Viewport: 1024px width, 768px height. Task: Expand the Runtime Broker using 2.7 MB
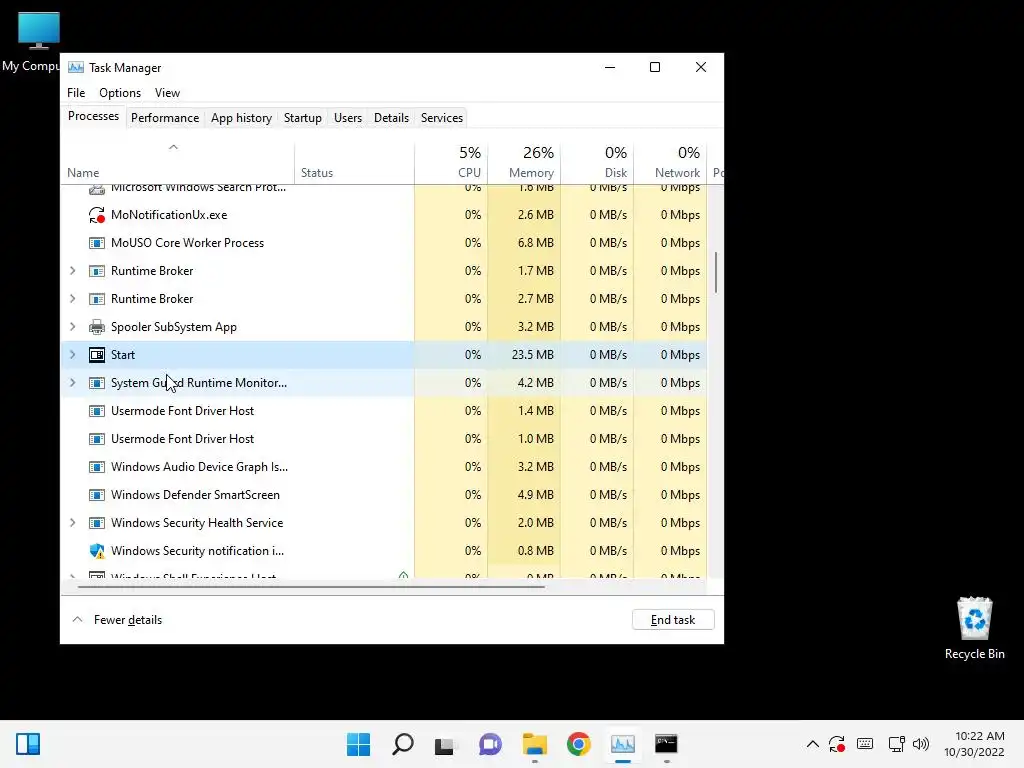(x=72, y=299)
